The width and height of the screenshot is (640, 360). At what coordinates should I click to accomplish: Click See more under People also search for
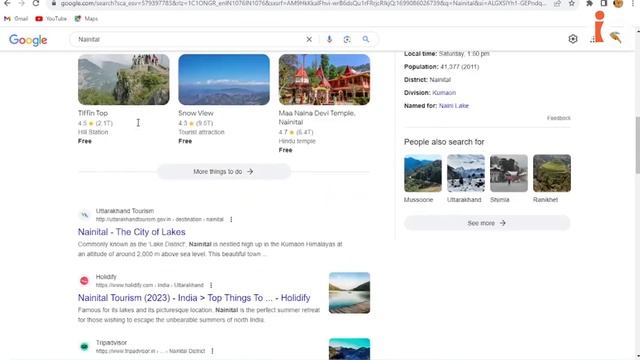pos(487,223)
